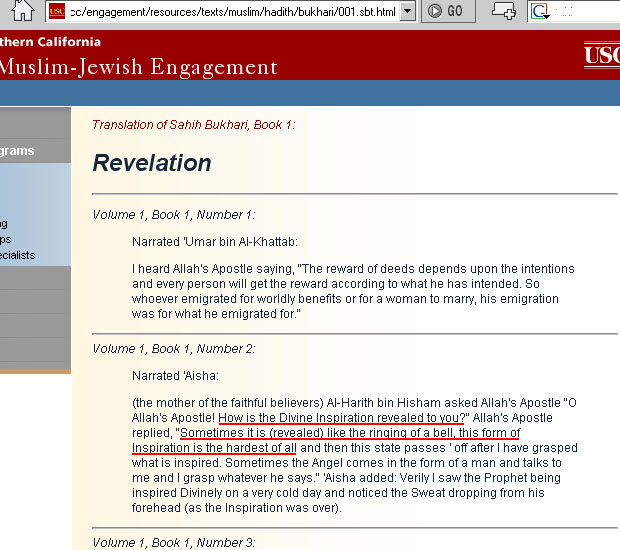
Task: Click underlined 'like the ringing of a bell' text
Action: pyautogui.click(x=389, y=433)
